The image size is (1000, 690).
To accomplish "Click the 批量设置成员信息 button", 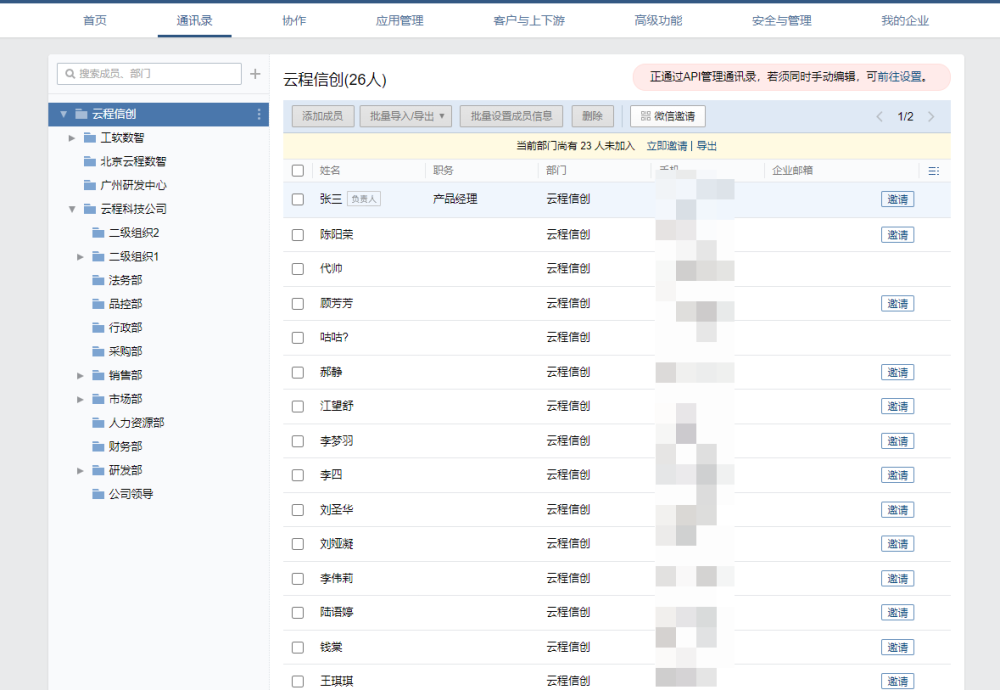I will point(511,116).
